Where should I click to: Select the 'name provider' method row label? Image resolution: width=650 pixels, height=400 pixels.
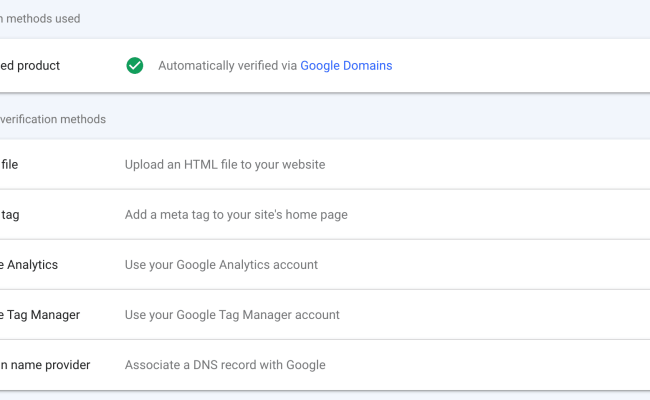coord(45,365)
